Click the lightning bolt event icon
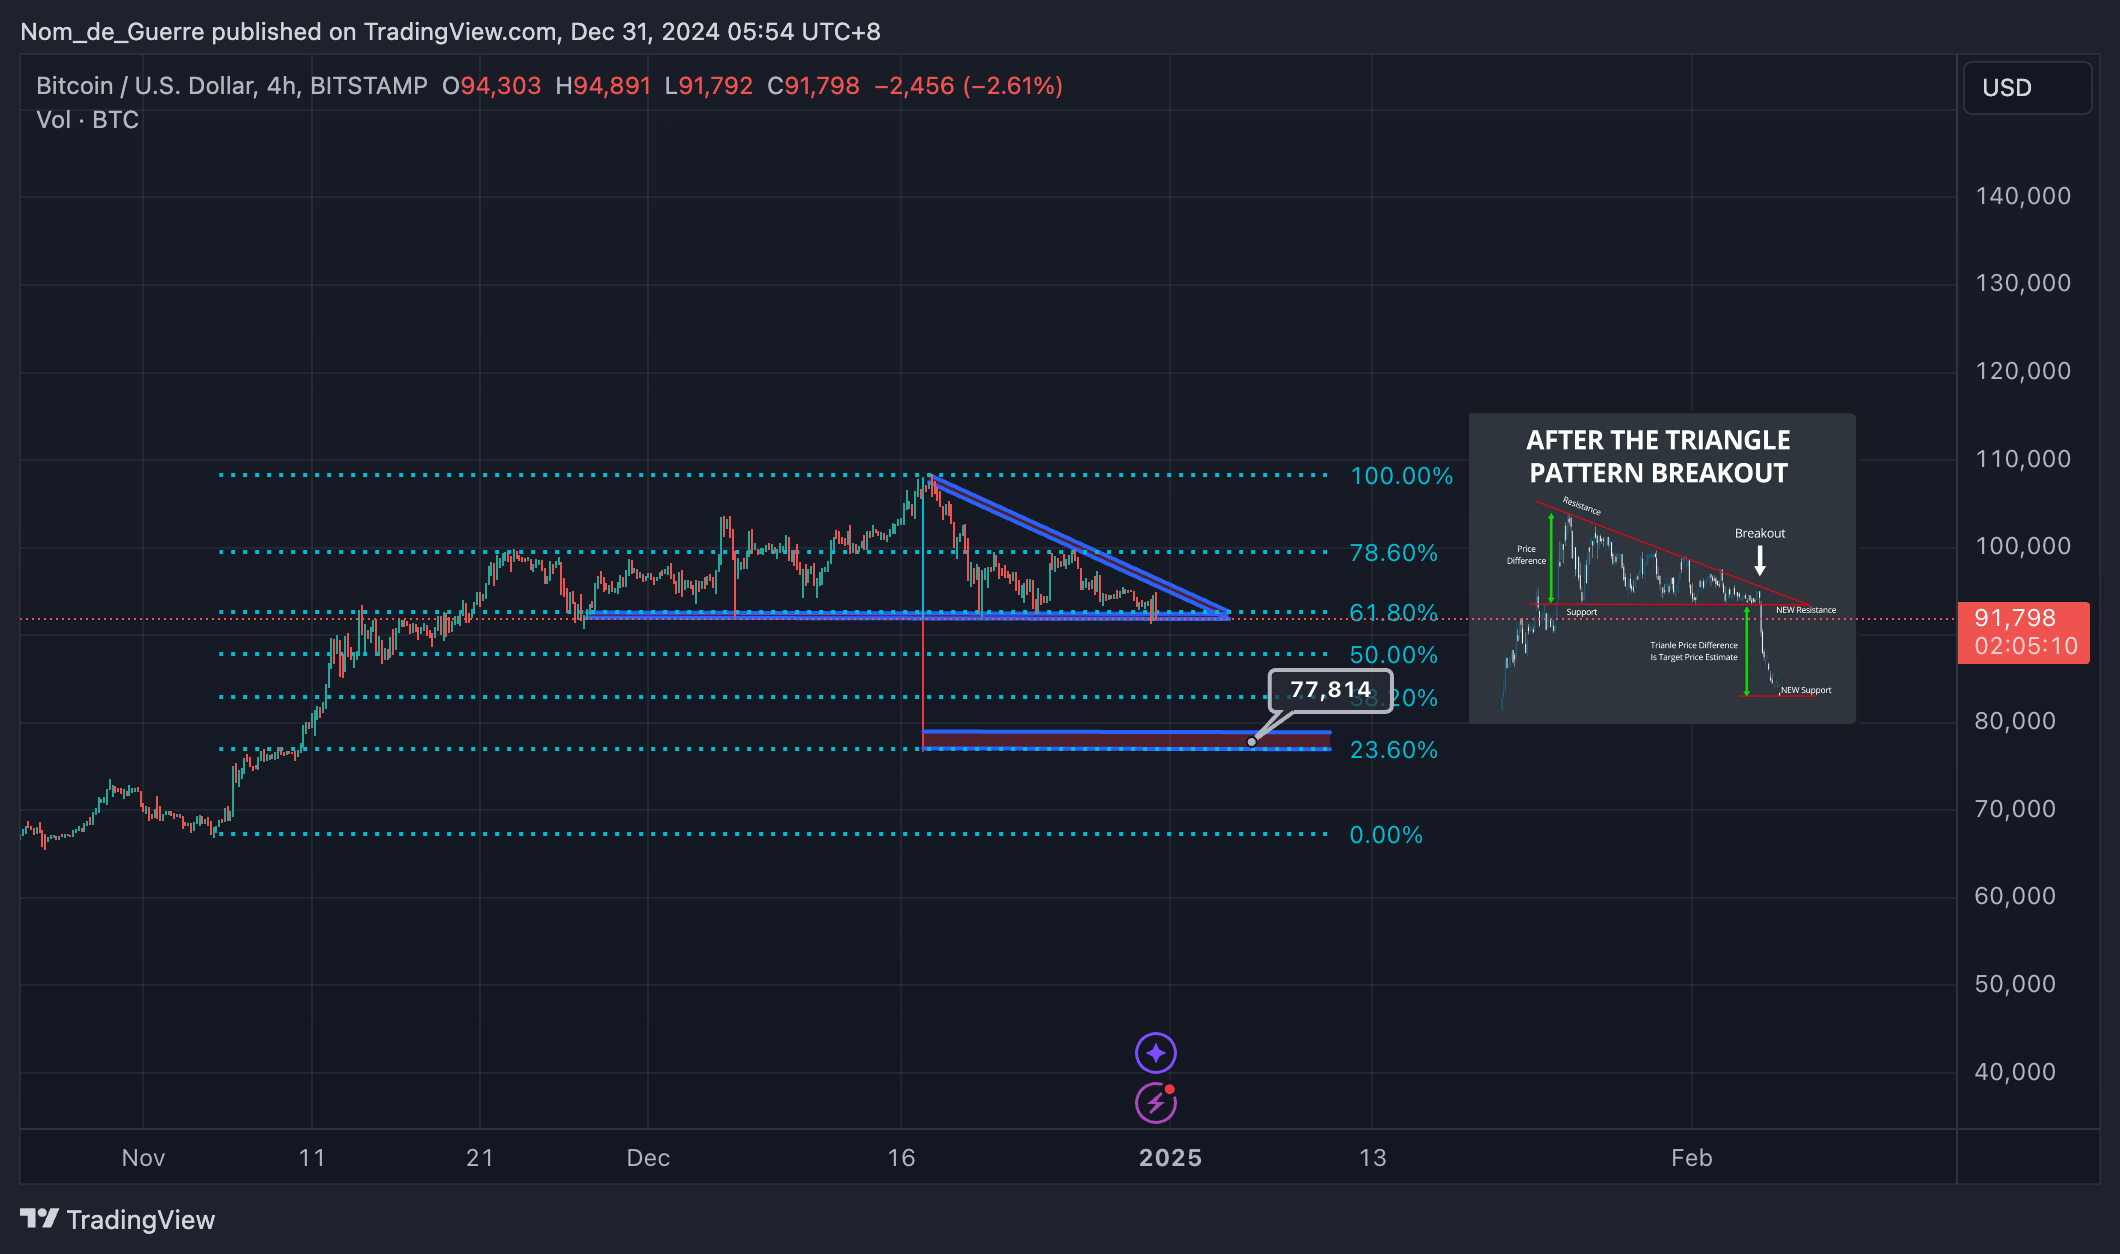 coord(1156,1103)
